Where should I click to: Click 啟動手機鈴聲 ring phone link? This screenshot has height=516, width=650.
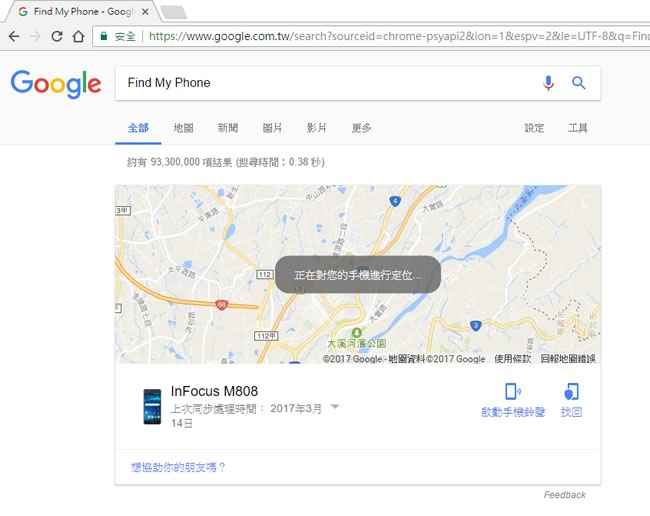513,412
